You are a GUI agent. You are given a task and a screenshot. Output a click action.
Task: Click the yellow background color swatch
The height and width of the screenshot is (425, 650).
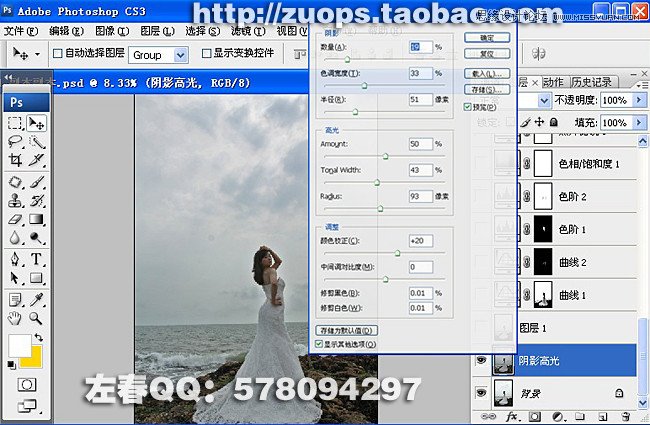35,361
